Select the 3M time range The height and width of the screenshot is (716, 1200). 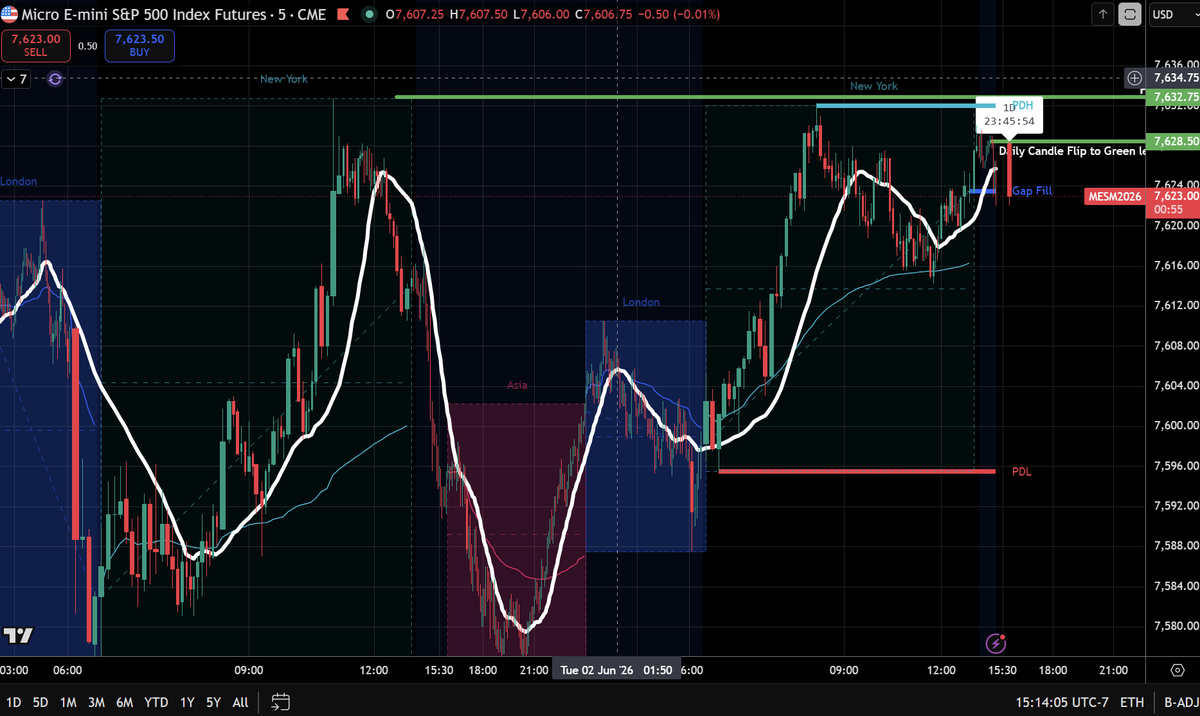coord(97,702)
